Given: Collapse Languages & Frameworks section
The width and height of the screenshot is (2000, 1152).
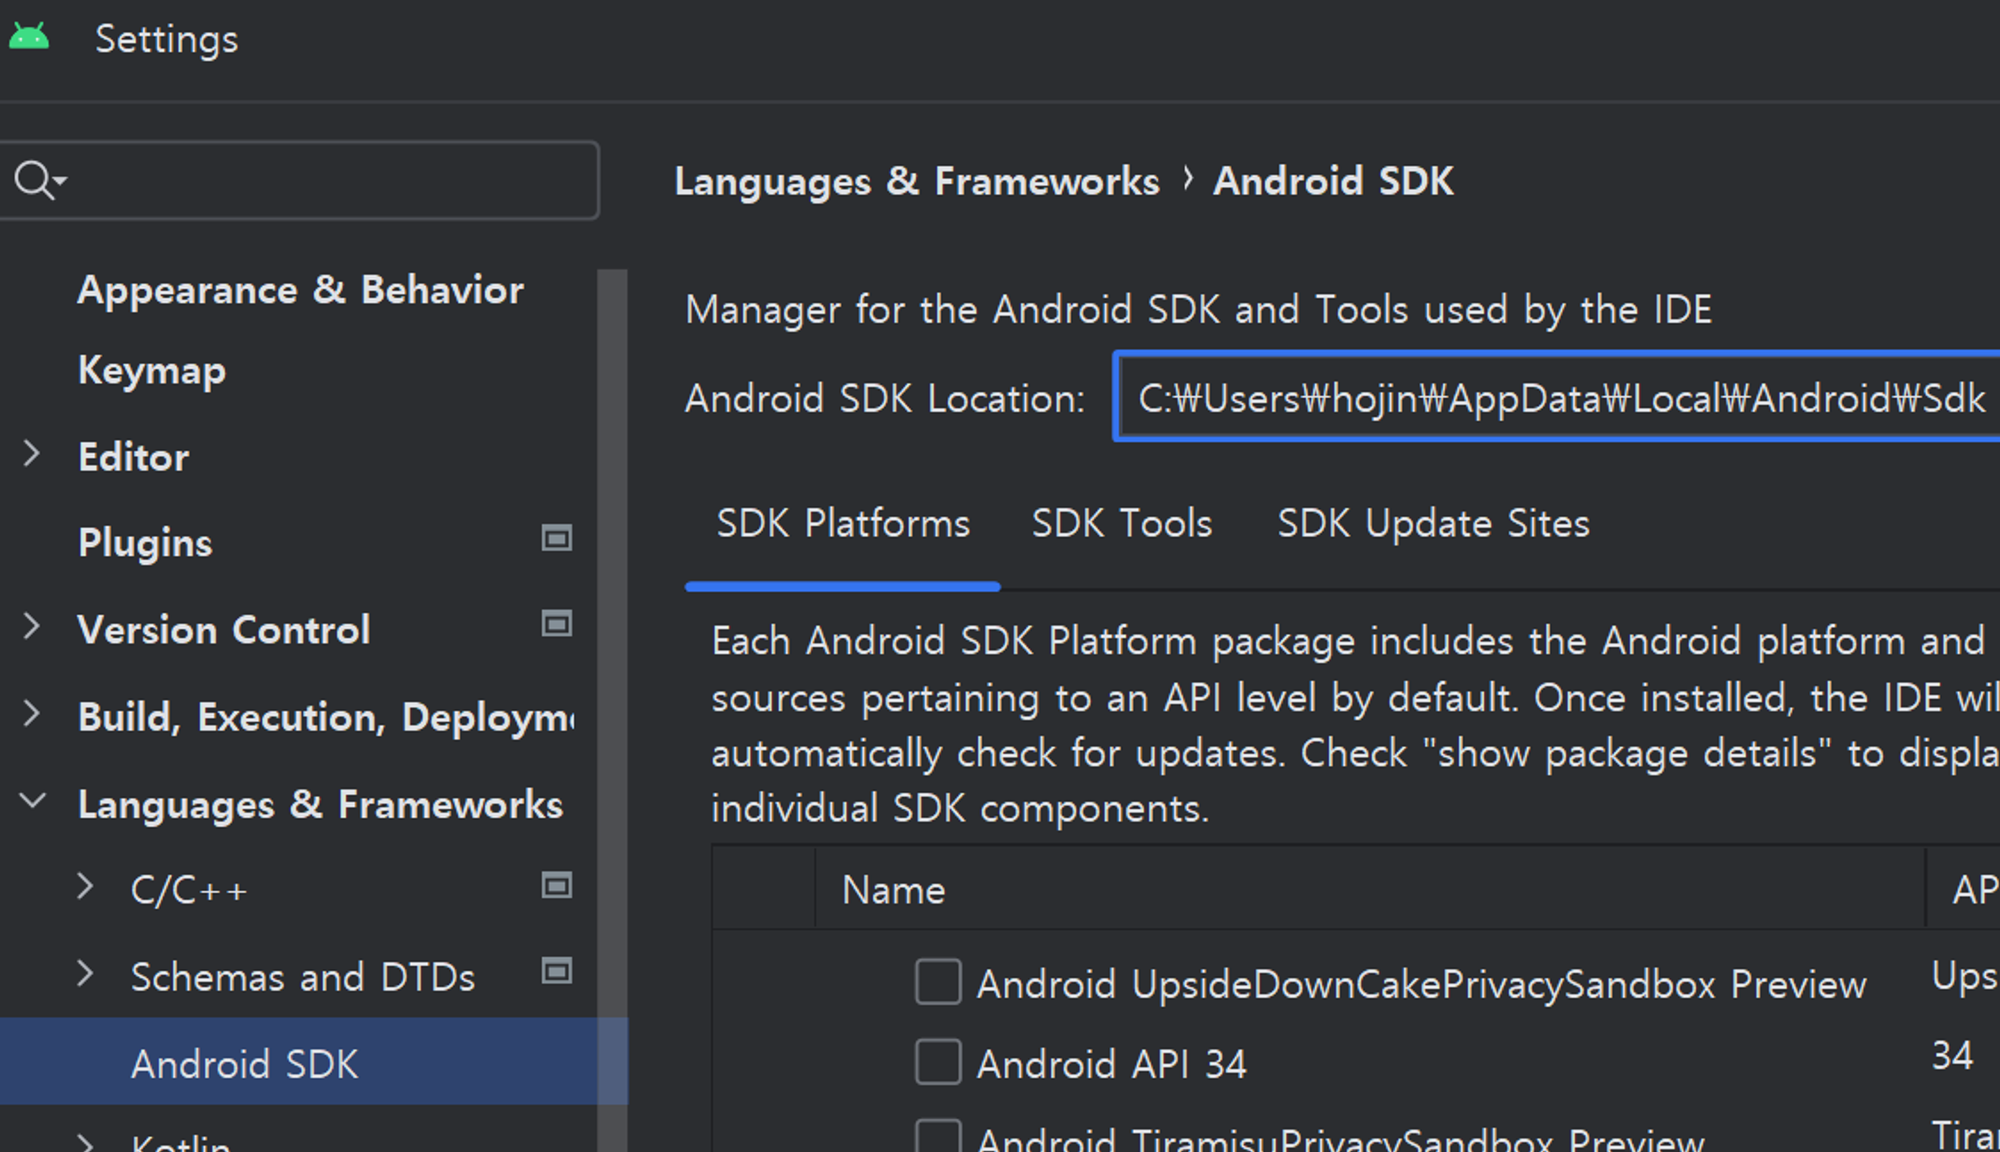Looking at the screenshot, I should 32,801.
